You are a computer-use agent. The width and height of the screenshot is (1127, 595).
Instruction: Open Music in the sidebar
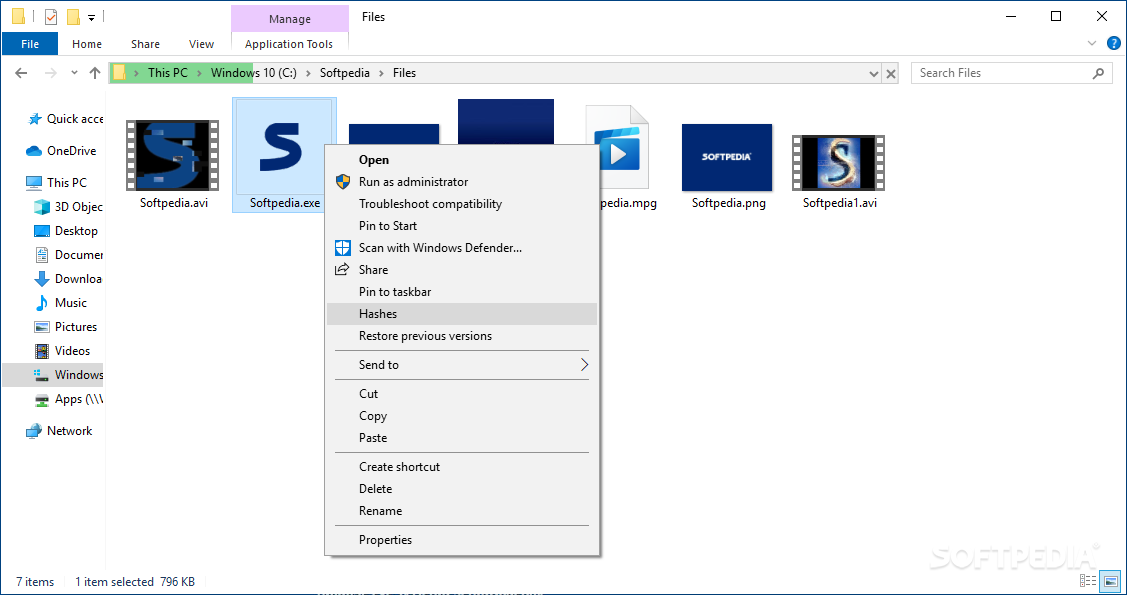(x=62, y=303)
